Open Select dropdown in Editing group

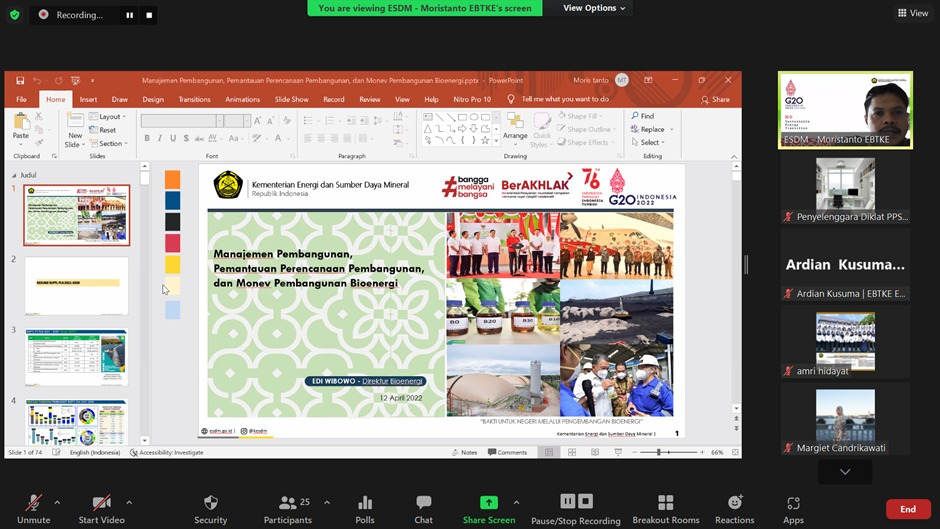pyautogui.click(x=648, y=142)
